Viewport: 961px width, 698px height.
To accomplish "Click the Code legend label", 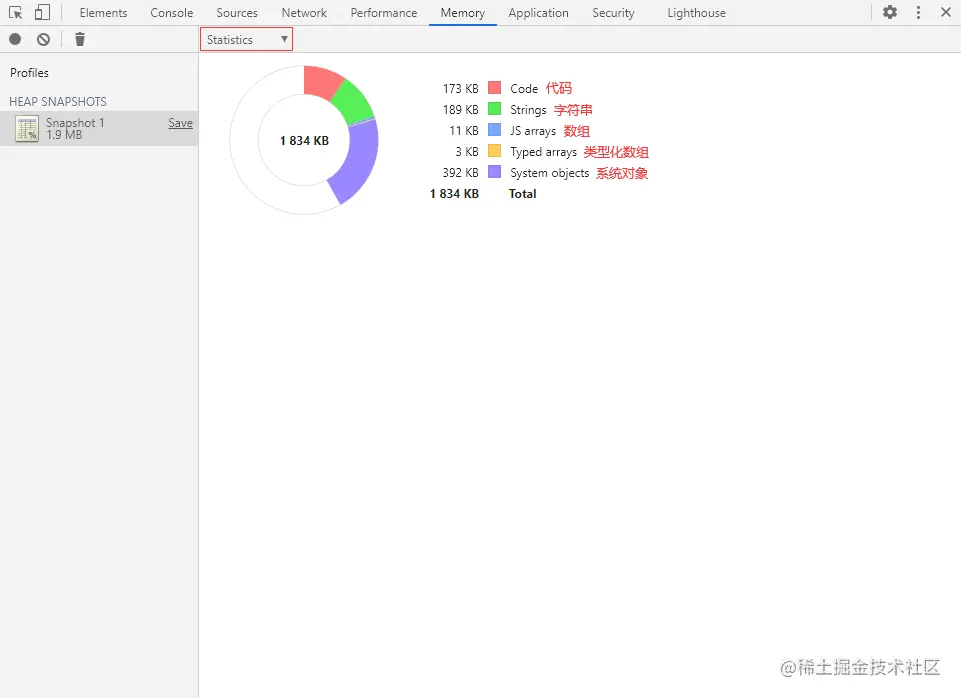I will pyautogui.click(x=524, y=89).
